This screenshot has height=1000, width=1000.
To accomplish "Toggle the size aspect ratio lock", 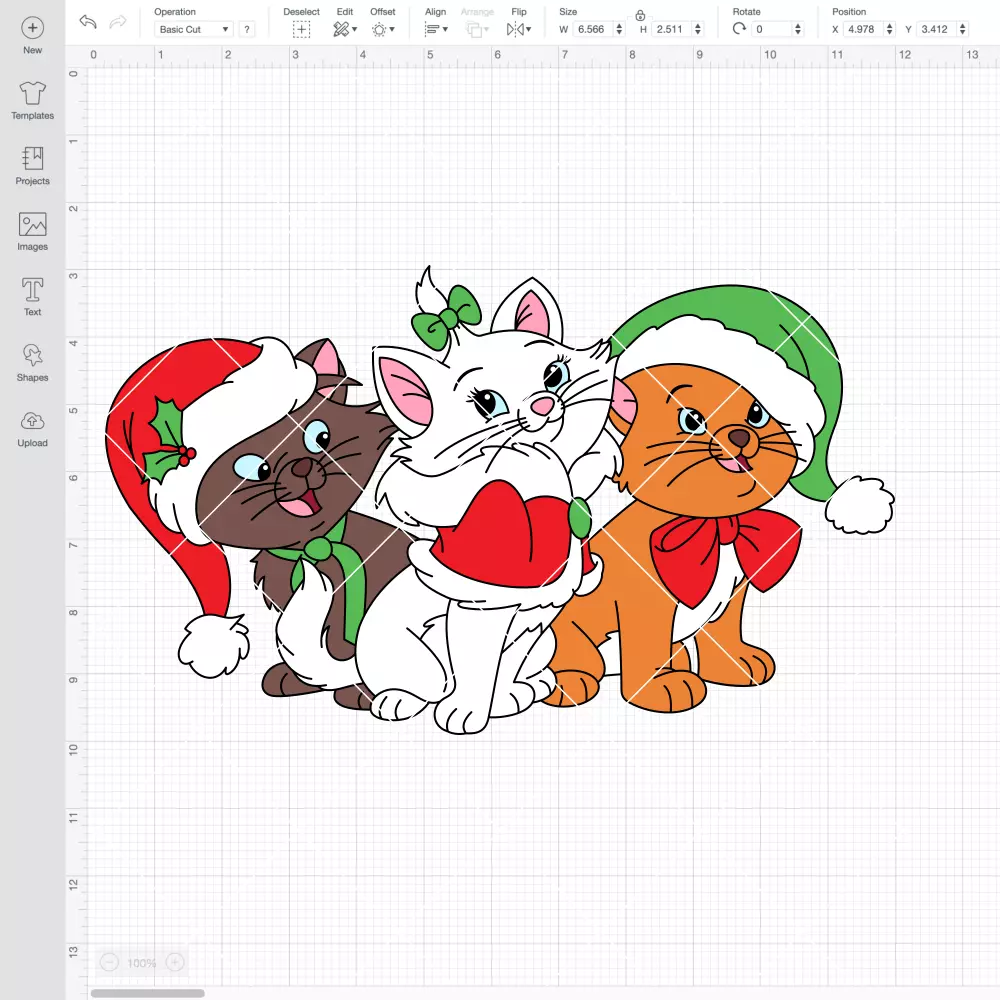I will pyautogui.click(x=640, y=15).
